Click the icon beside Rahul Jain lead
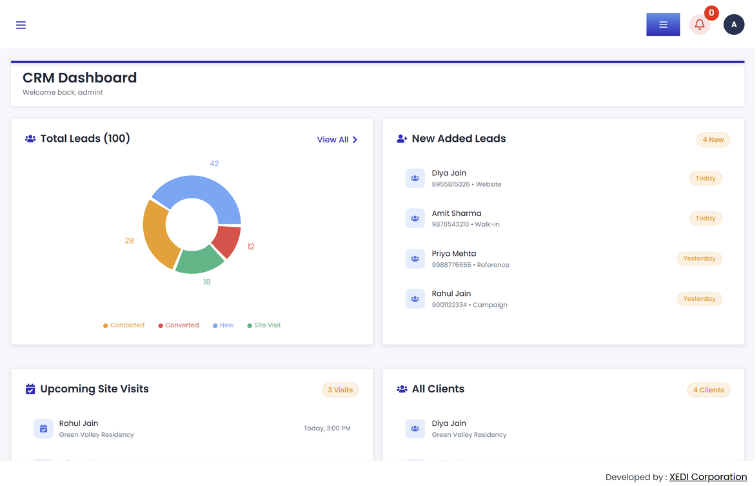 (415, 299)
